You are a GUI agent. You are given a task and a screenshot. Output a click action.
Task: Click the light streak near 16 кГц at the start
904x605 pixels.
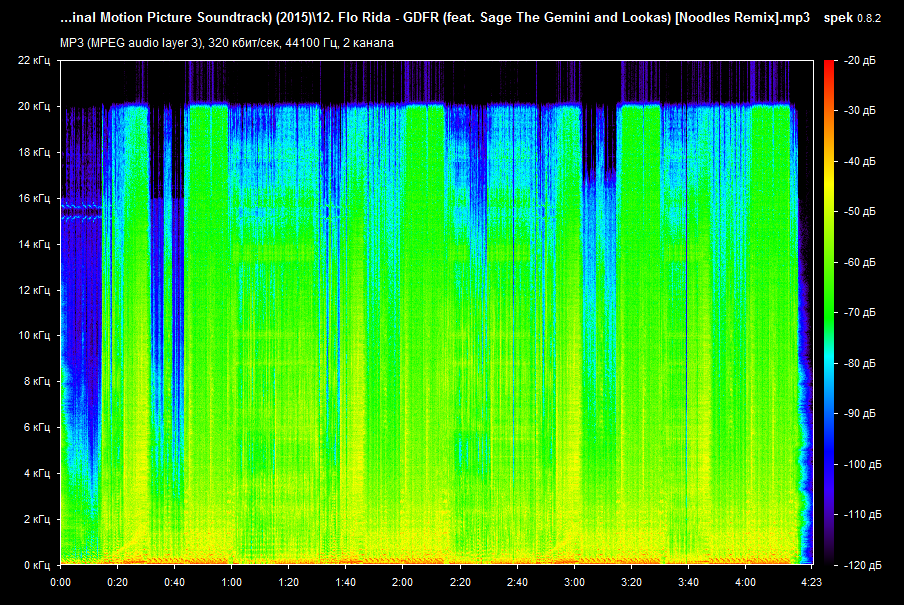point(80,208)
